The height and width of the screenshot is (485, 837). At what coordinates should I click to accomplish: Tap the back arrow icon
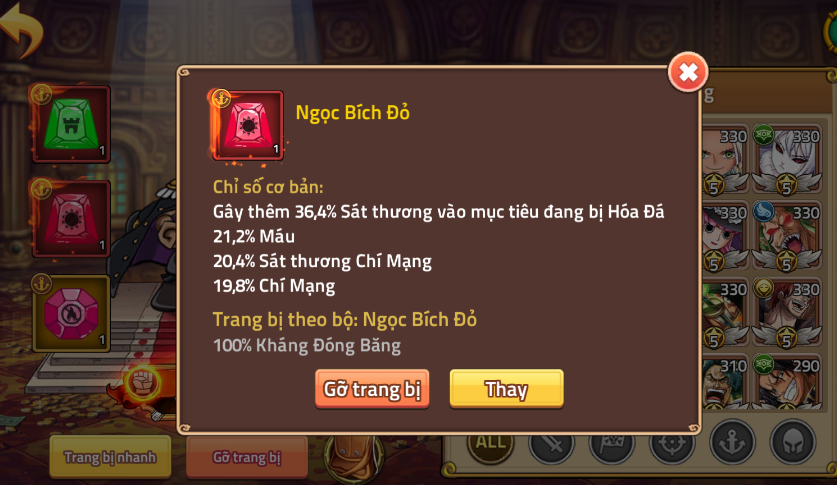point(21,31)
